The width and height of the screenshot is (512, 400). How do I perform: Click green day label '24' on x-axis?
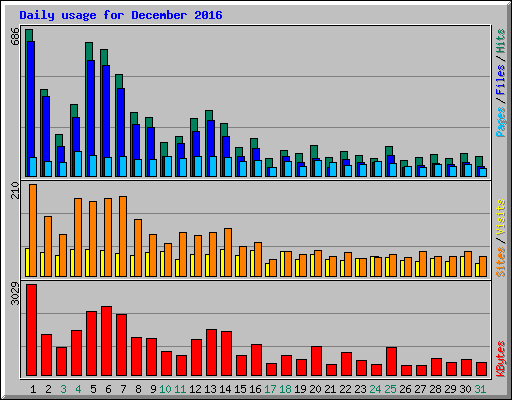click(x=375, y=389)
